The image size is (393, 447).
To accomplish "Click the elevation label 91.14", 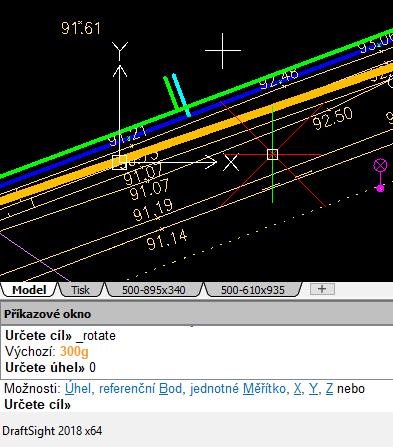I will pos(167,240).
